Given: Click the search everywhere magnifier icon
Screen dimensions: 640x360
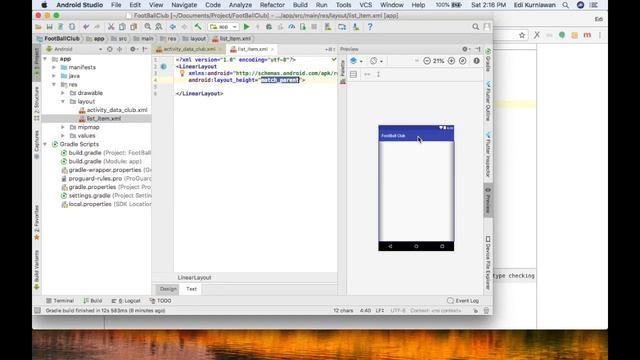Looking at the screenshot, I should tap(476, 27).
